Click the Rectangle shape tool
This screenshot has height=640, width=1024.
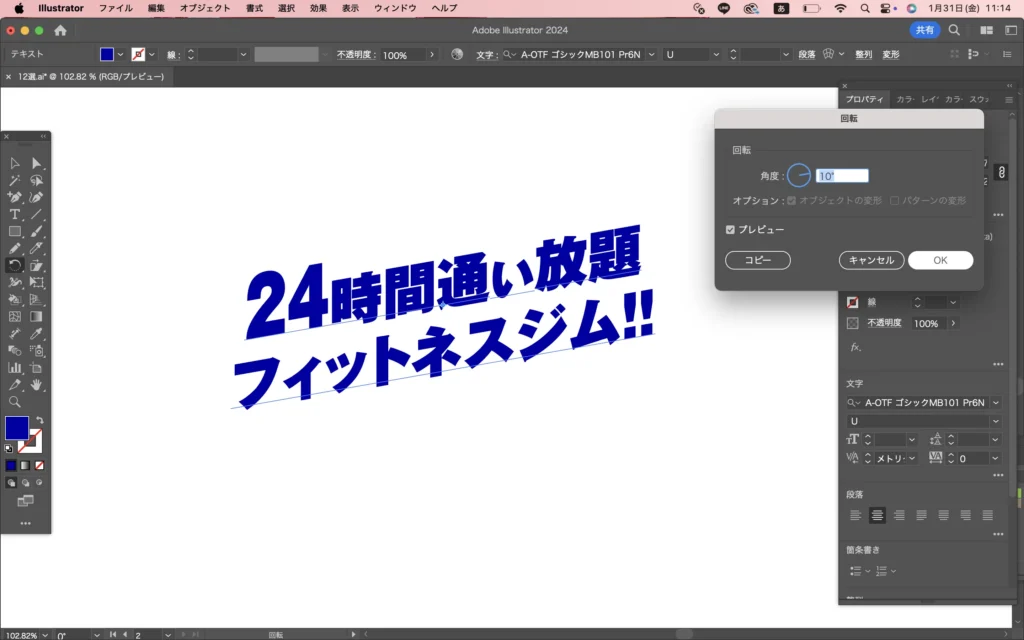(15, 231)
